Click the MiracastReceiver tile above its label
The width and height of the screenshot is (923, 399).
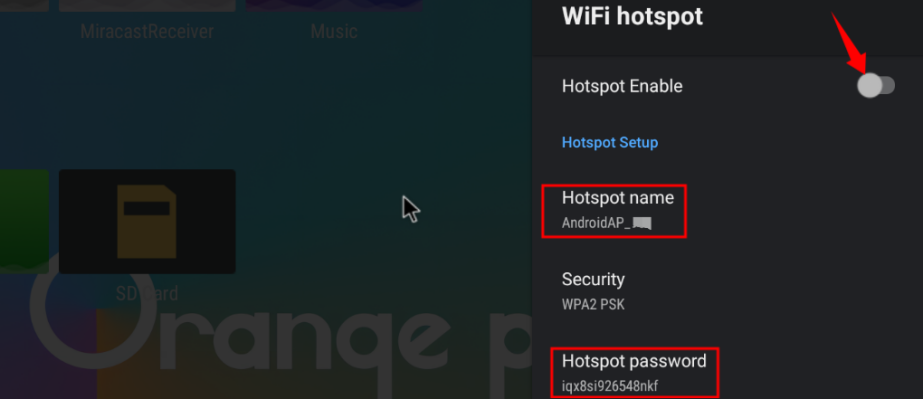coord(147,6)
